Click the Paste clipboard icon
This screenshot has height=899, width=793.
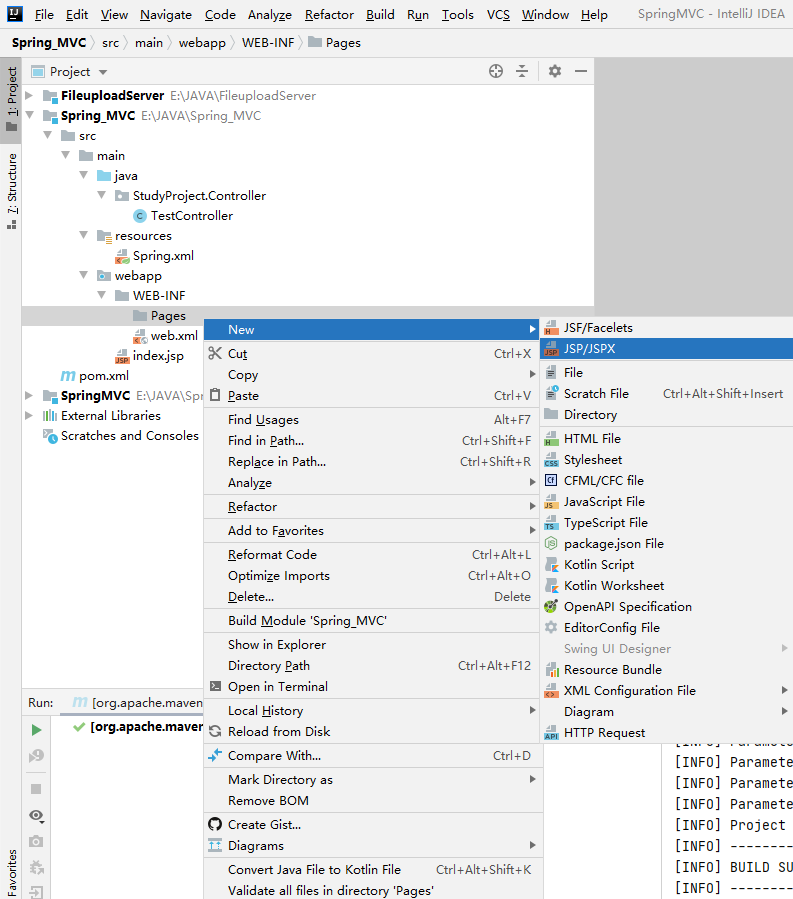tap(215, 395)
